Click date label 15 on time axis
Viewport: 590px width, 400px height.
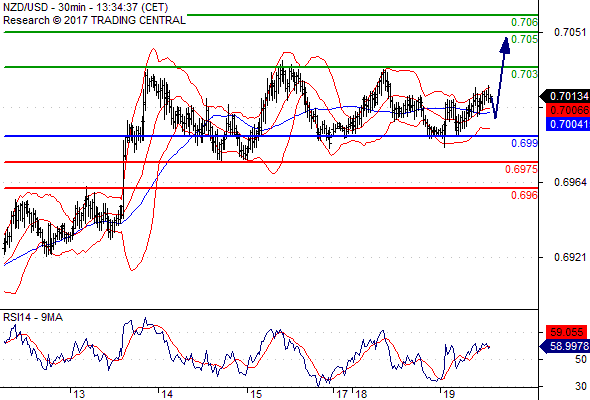point(256,394)
